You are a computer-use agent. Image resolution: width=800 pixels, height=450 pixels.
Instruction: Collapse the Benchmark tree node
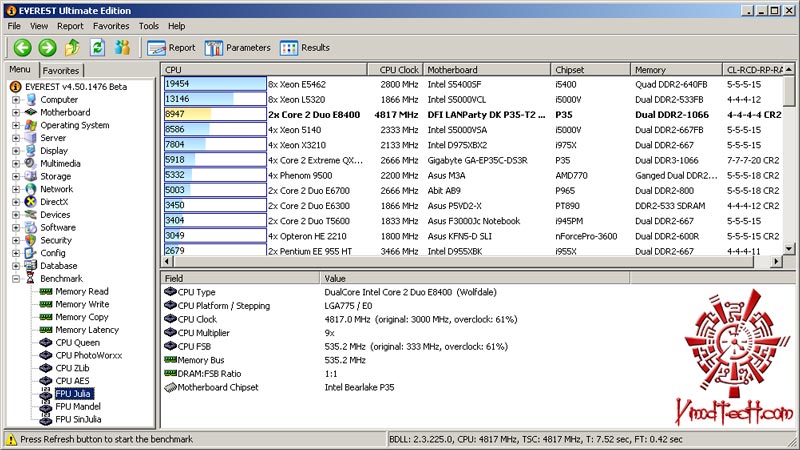[16, 279]
